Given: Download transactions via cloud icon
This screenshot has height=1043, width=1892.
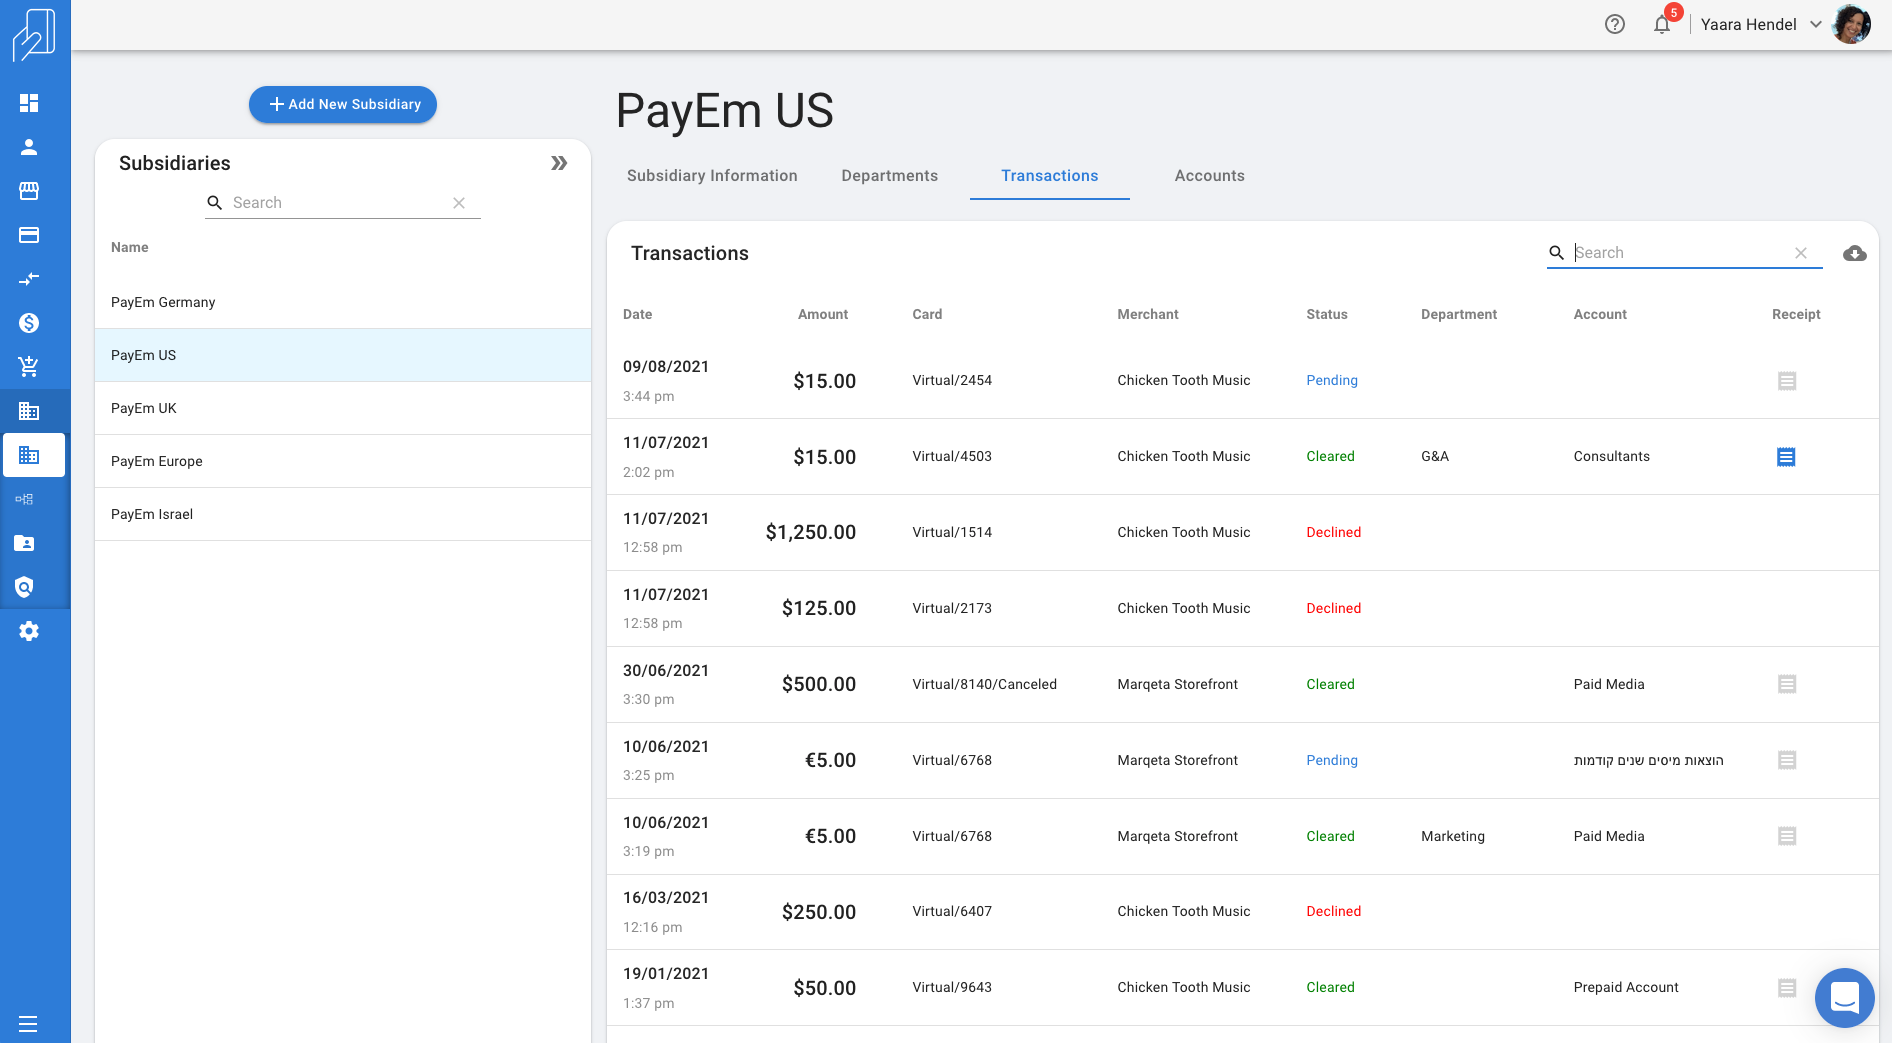Looking at the screenshot, I should 1854,253.
